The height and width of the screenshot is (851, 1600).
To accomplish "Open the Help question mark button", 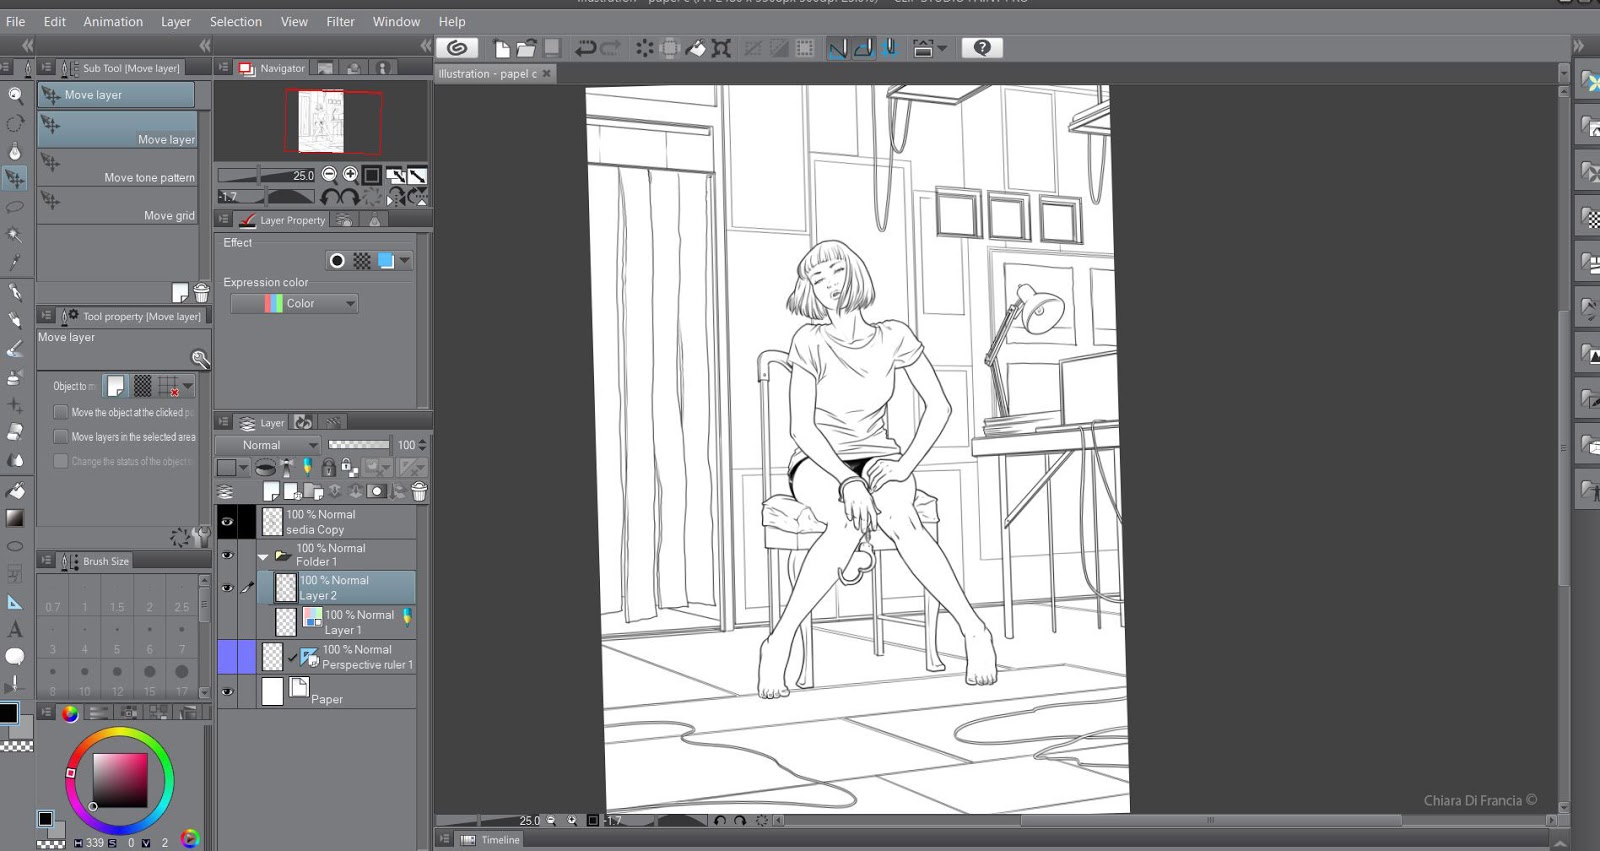I will 982,48.
